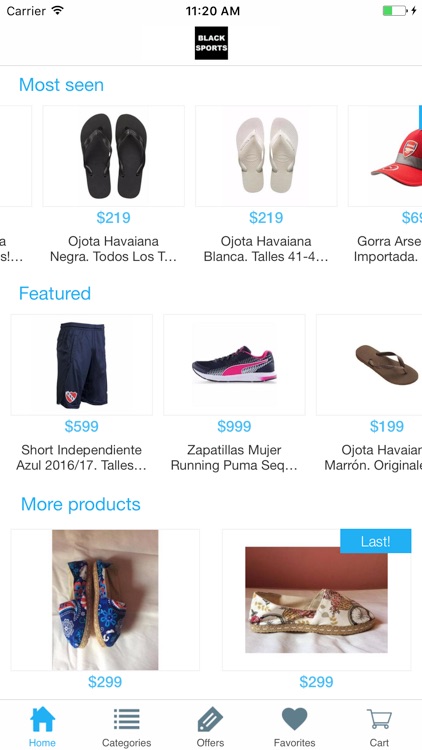Image resolution: width=422 pixels, height=750 pixels.
Task: Open the Offers pencil icon
Action: click(210, 719)
